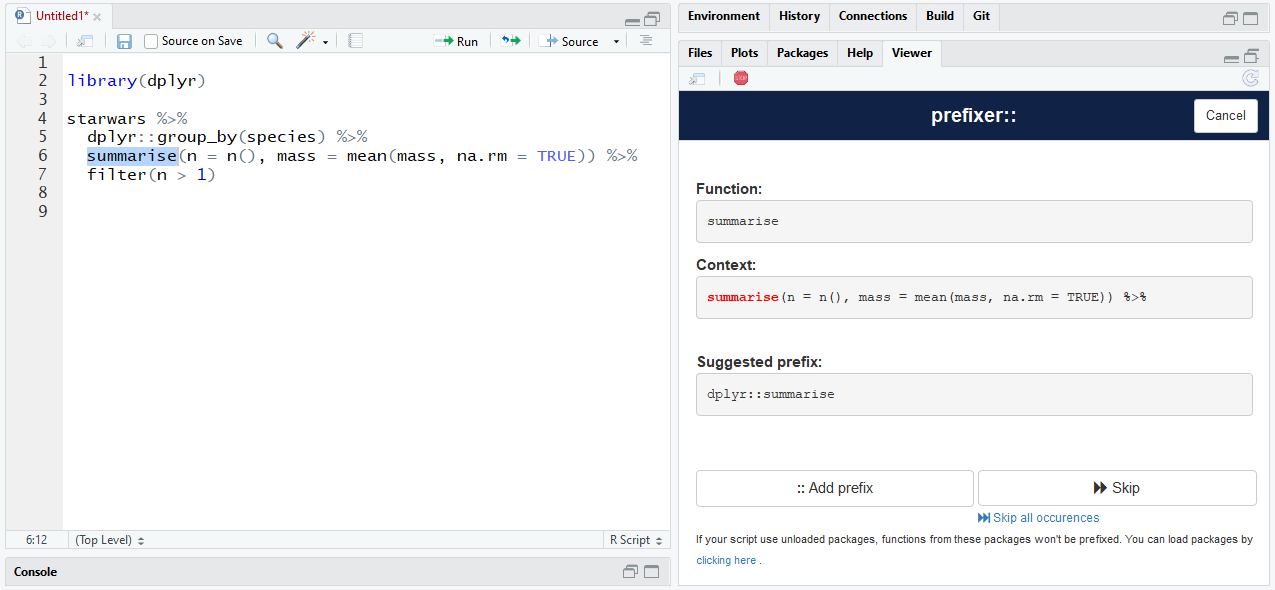The image size is (1275, 590).
Task: Show the document outline
Action: tap(646, 41)
